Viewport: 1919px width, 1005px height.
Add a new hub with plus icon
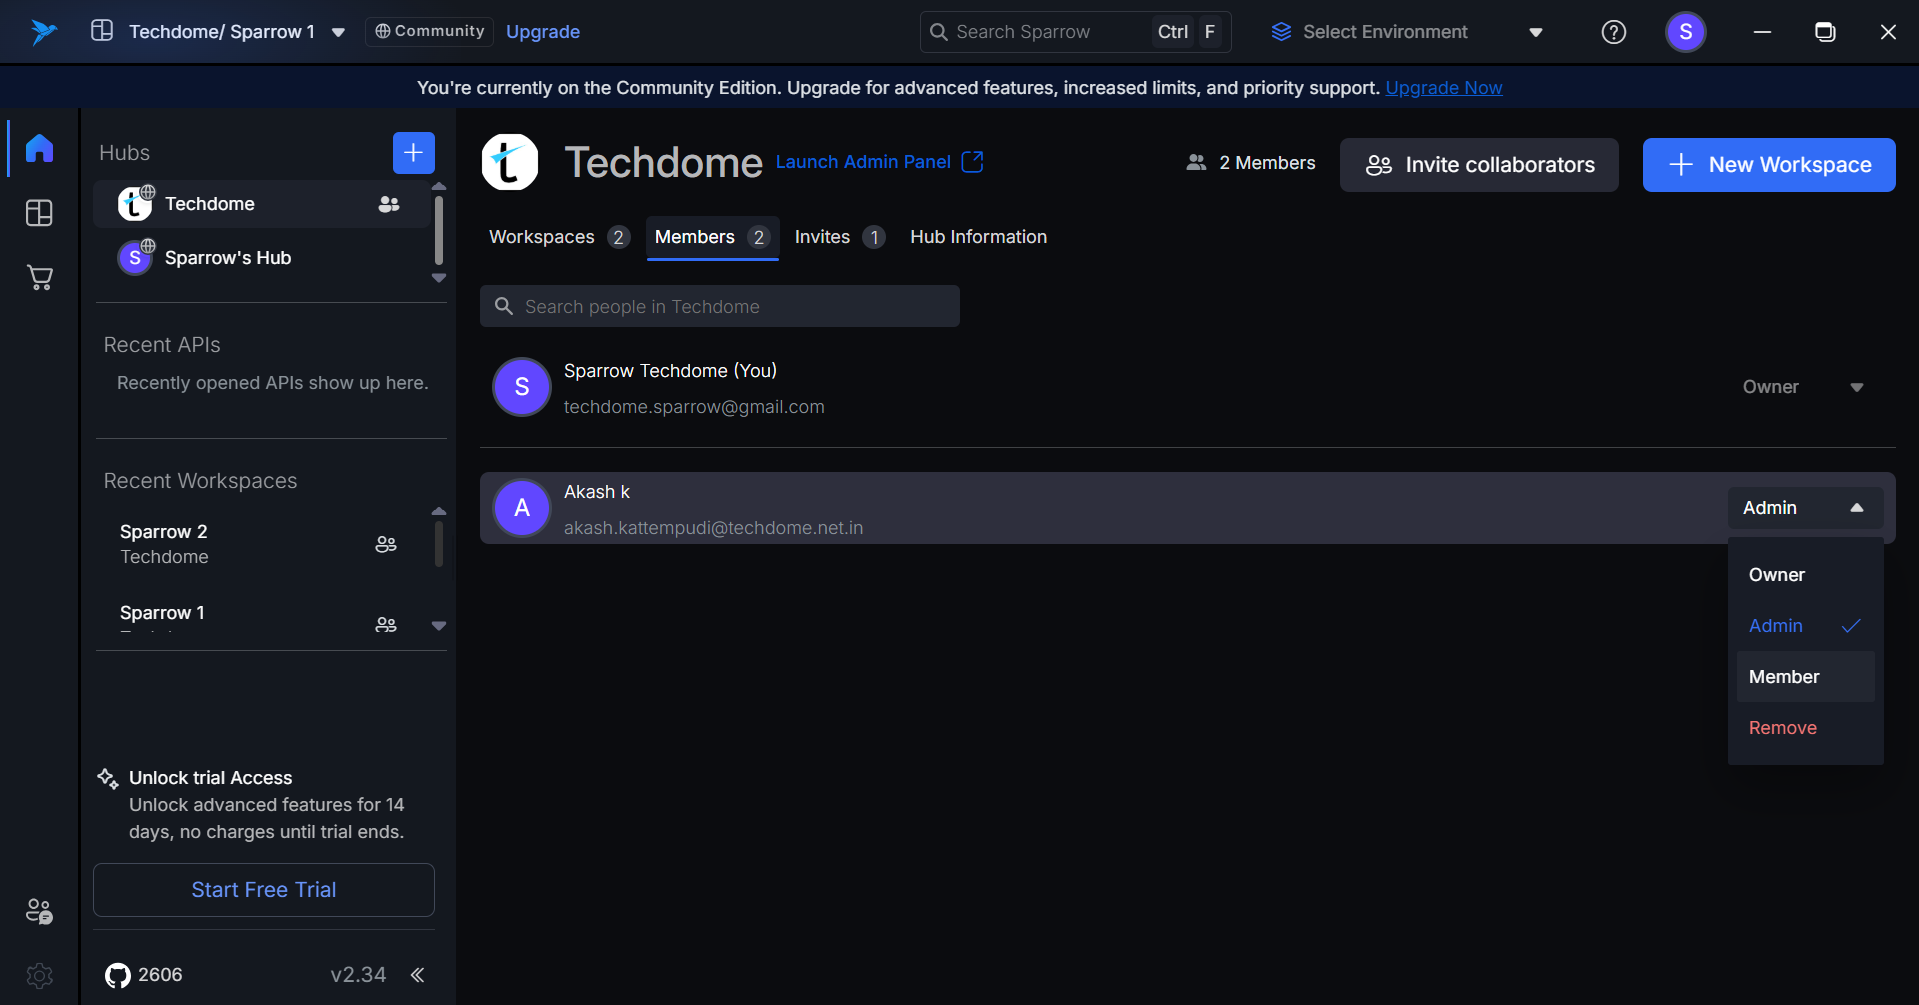coord(413,153)
